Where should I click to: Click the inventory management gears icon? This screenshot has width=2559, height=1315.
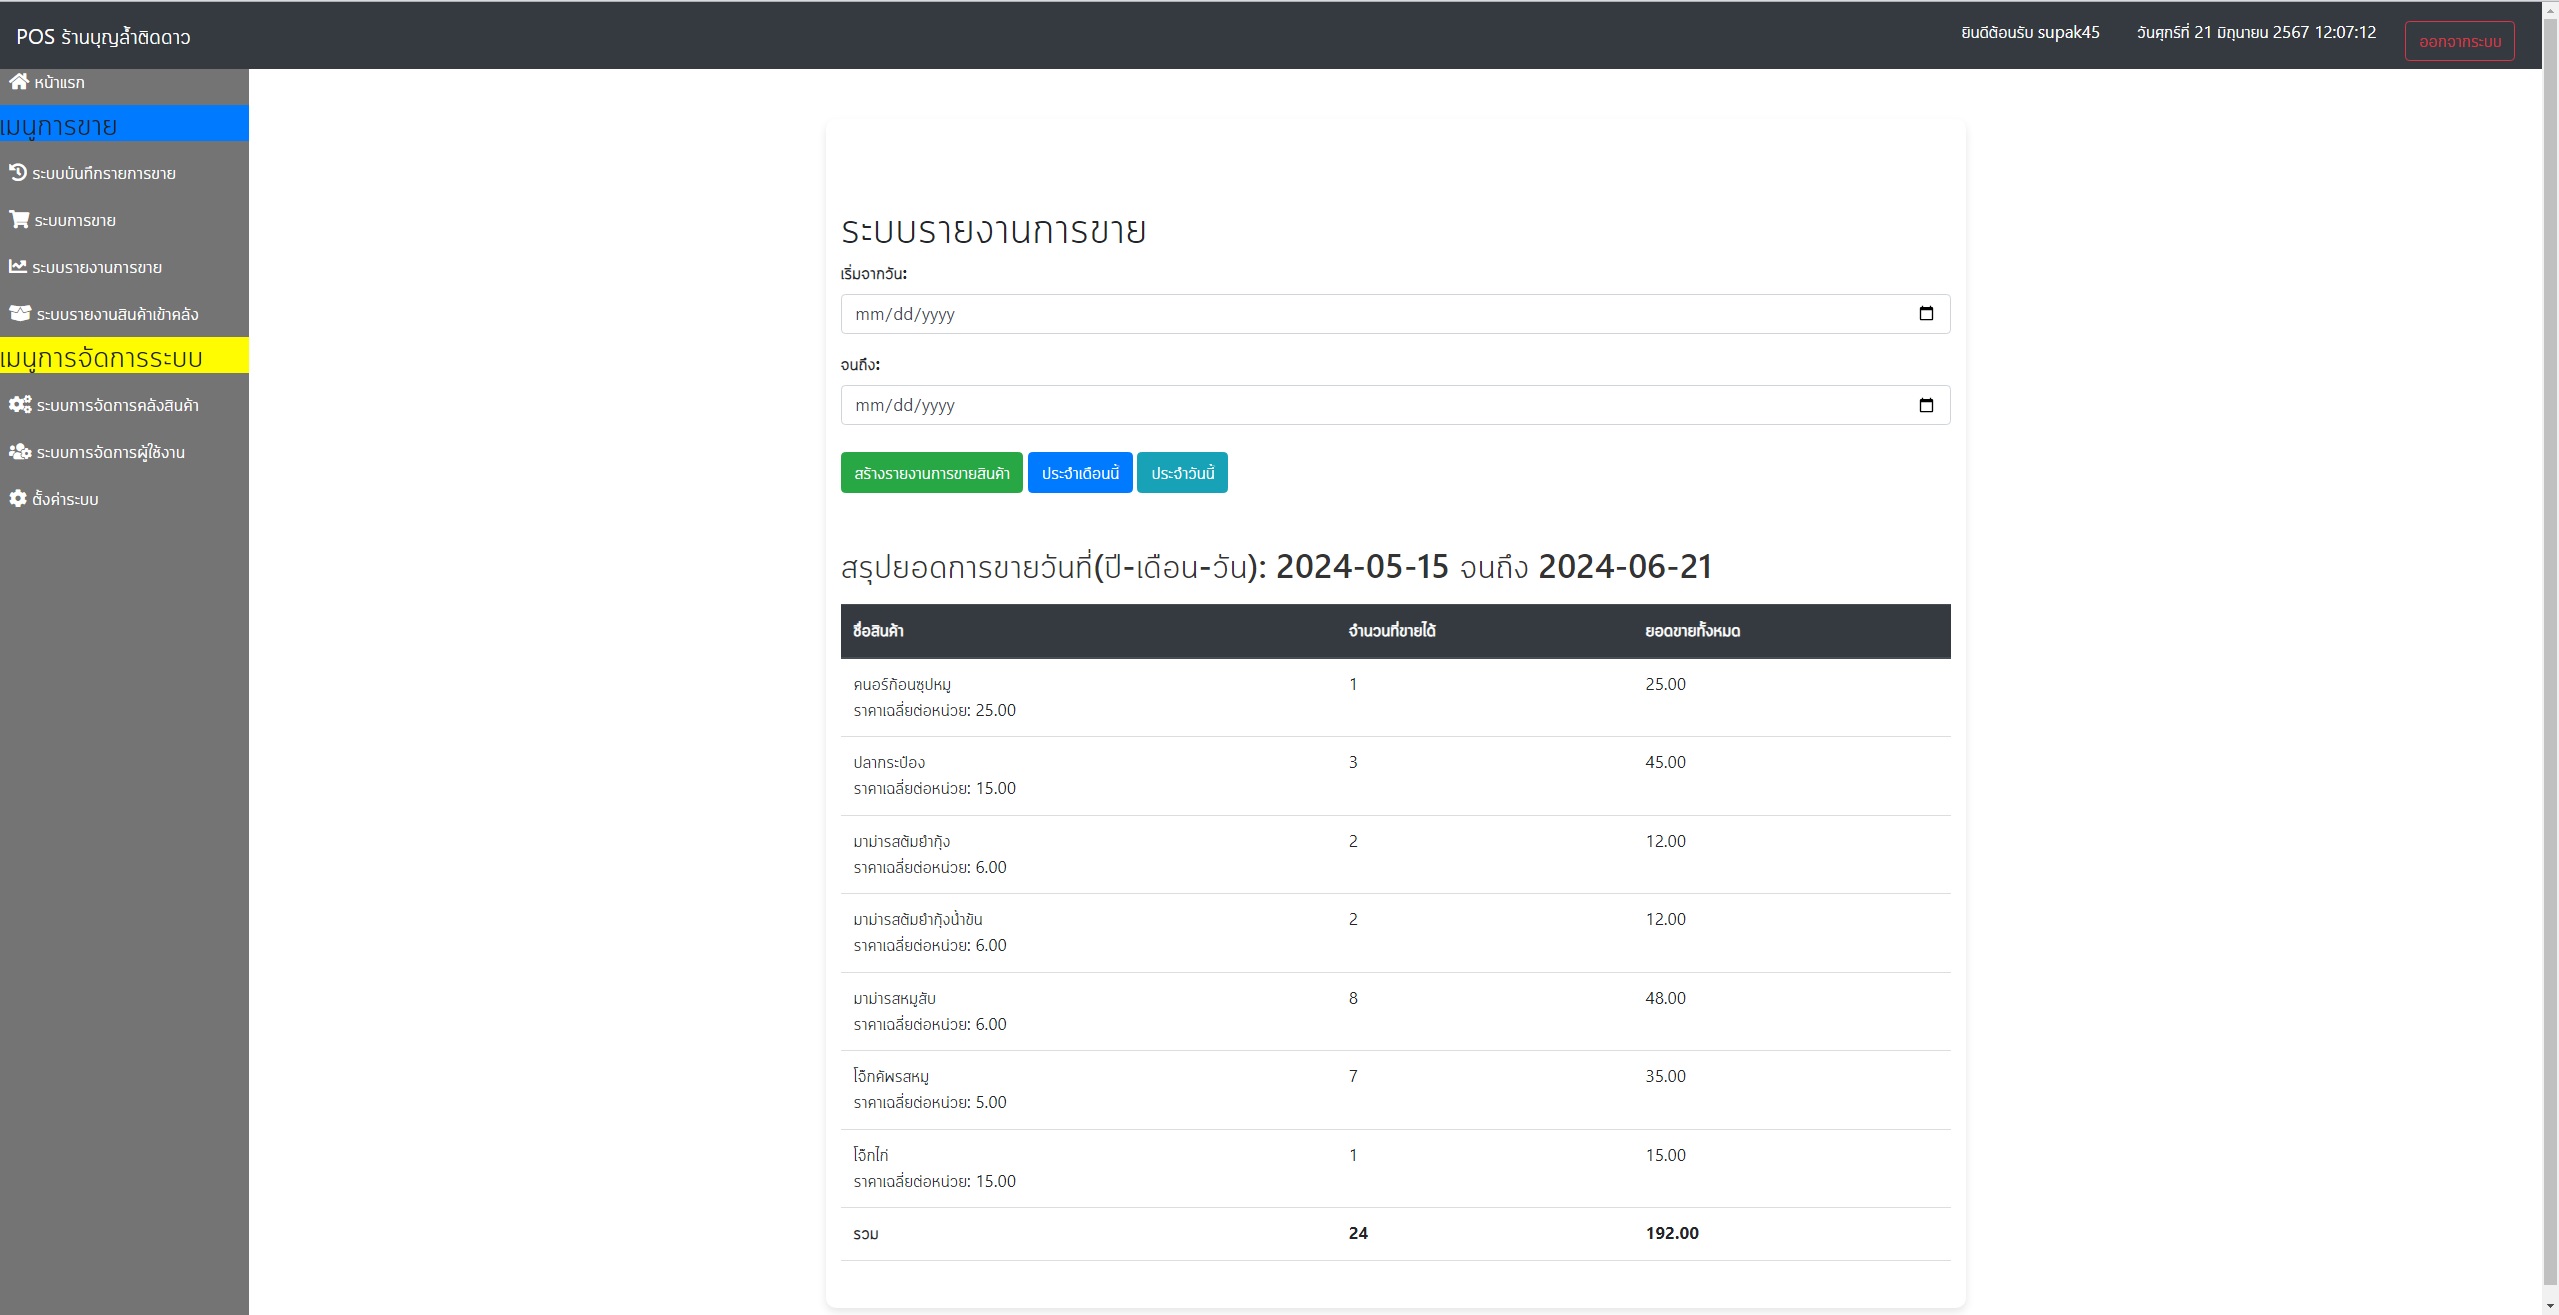(x=20, y=405)
